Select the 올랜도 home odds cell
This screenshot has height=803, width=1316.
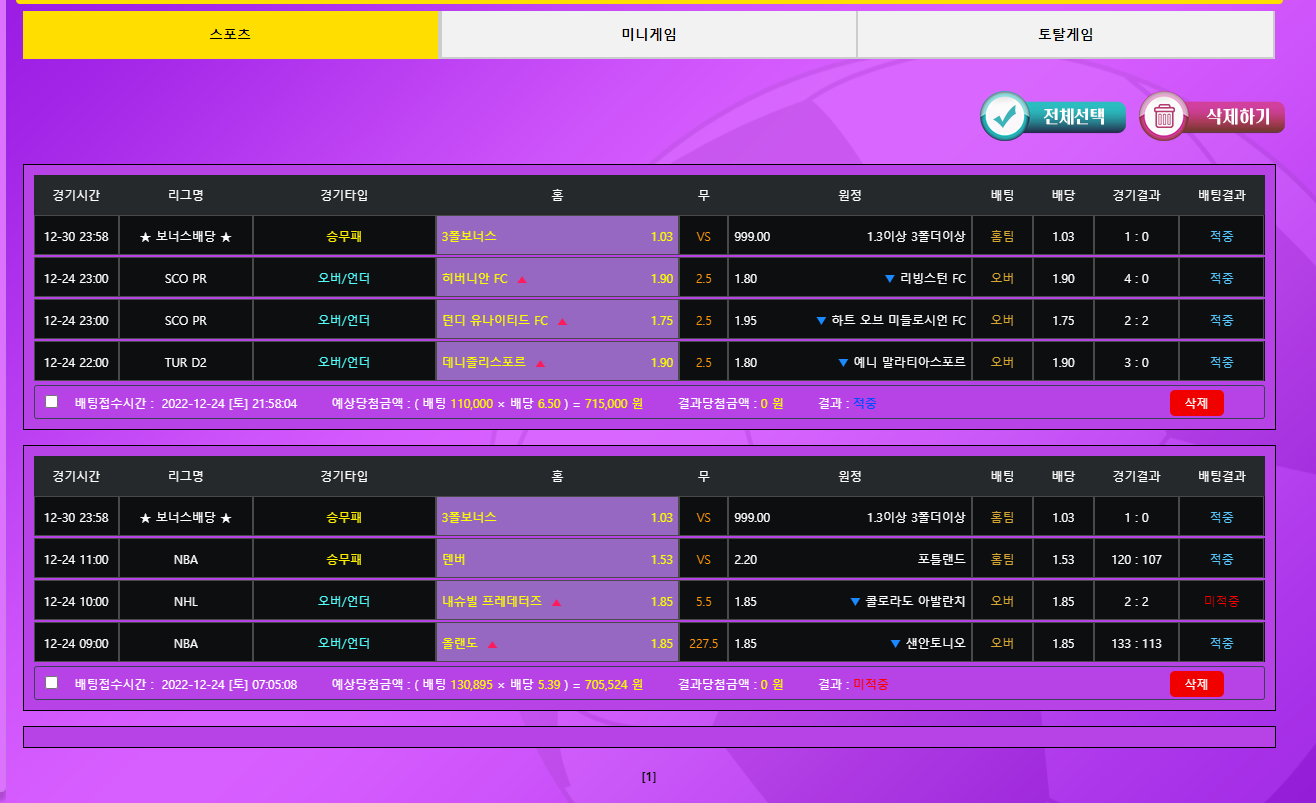coord(557,644)
